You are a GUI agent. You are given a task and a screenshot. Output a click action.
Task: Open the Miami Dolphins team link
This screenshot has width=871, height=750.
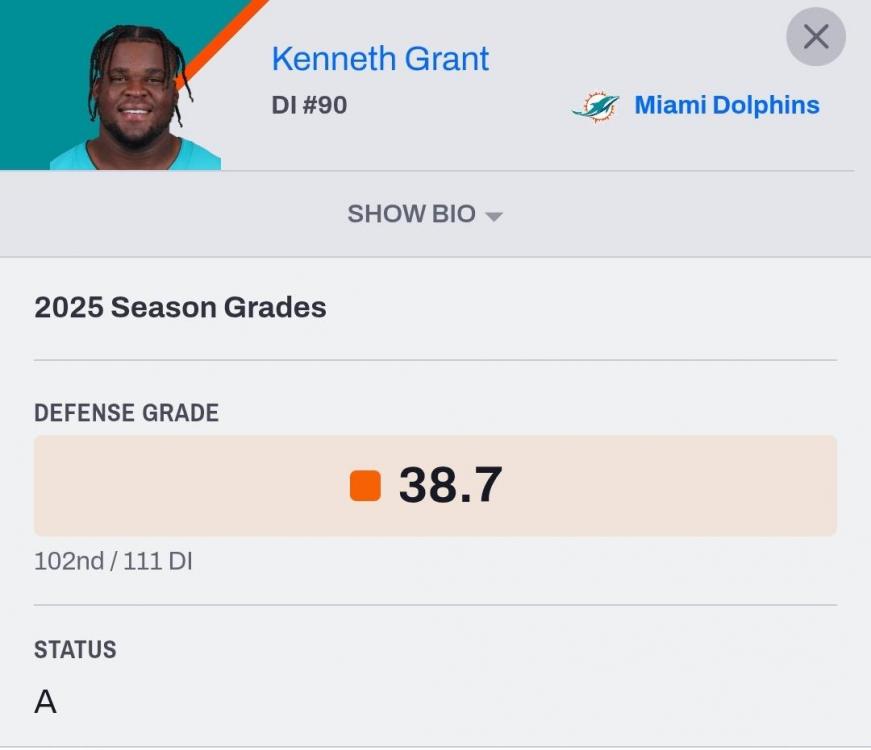726,105
